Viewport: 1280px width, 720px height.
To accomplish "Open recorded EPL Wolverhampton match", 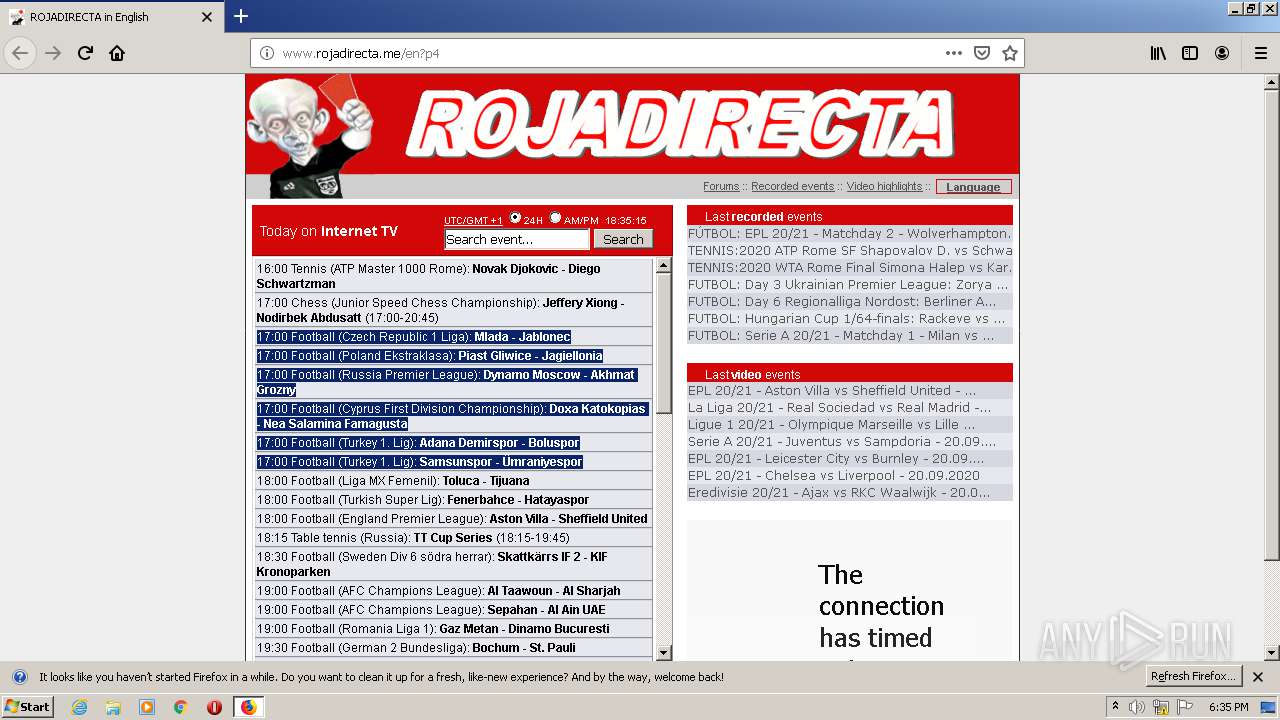I will 849,234.
